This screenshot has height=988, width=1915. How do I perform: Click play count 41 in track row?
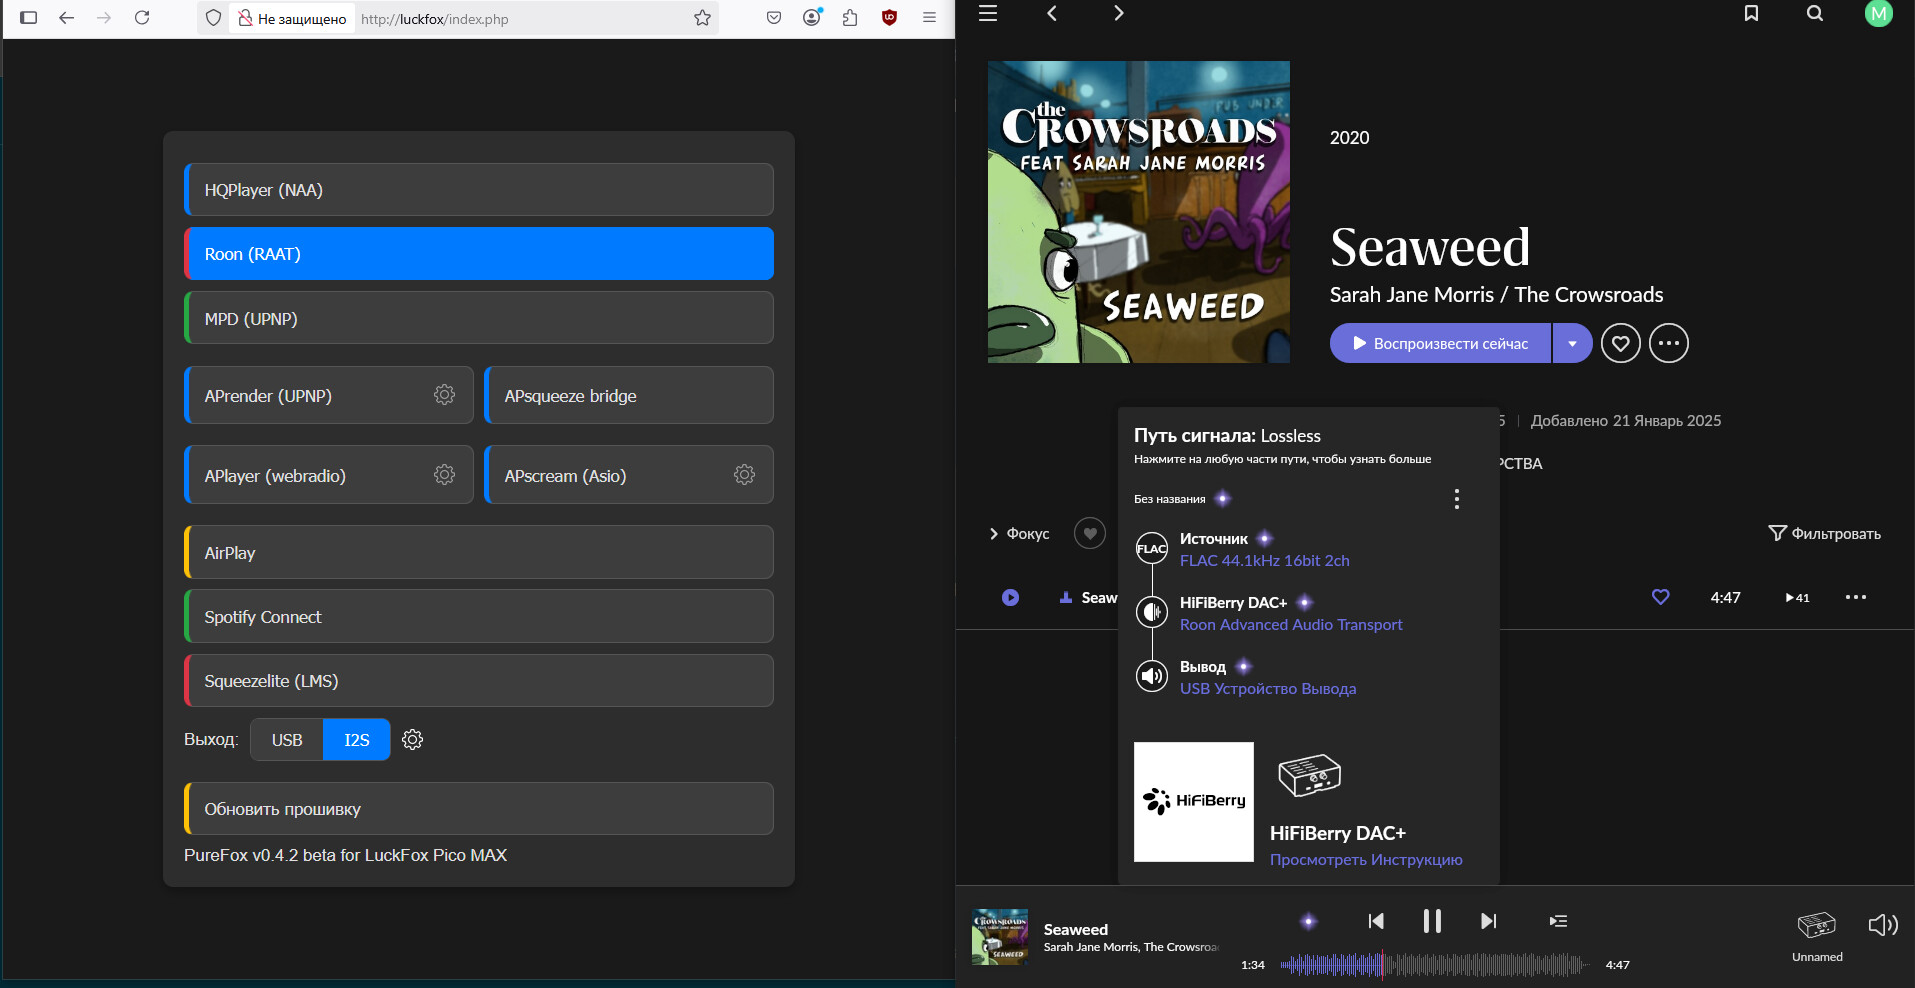coord(1798,597)
